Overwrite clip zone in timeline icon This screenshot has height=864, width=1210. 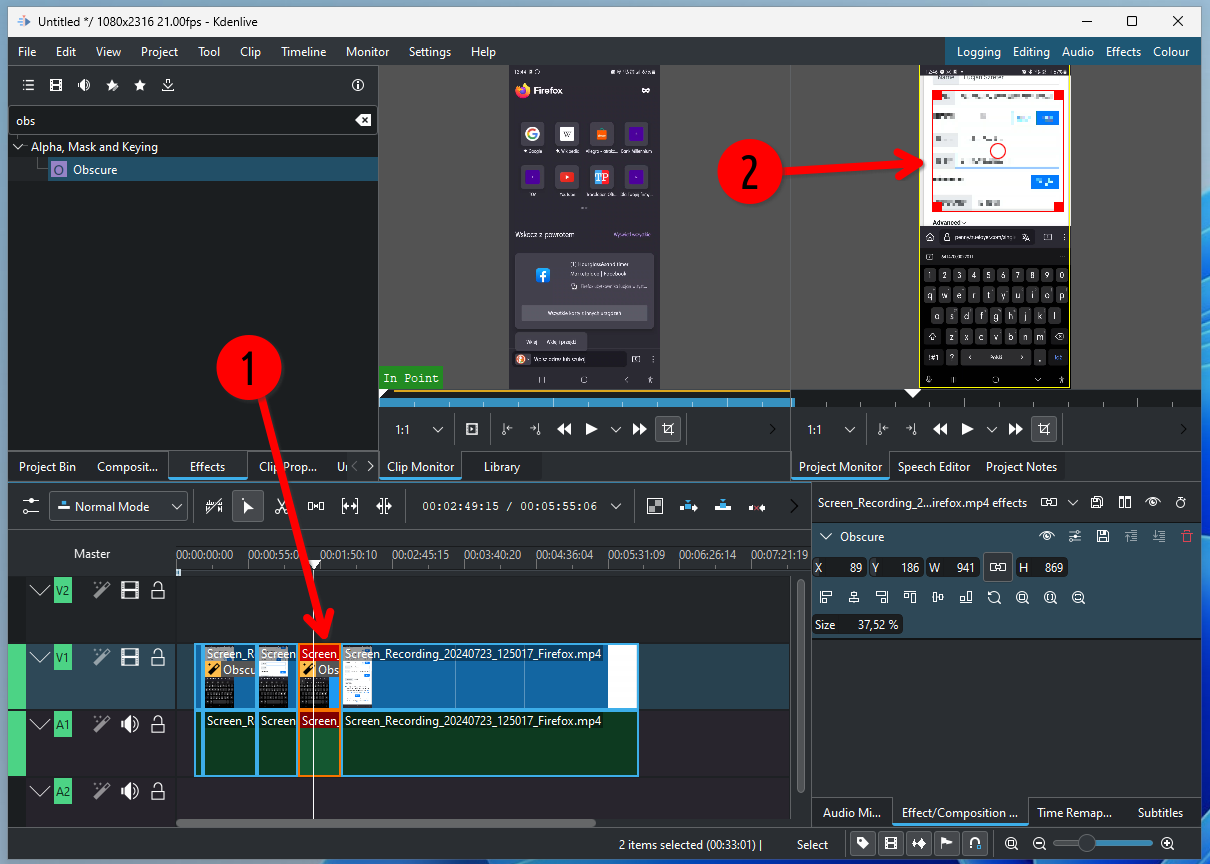tap(723, 506)
